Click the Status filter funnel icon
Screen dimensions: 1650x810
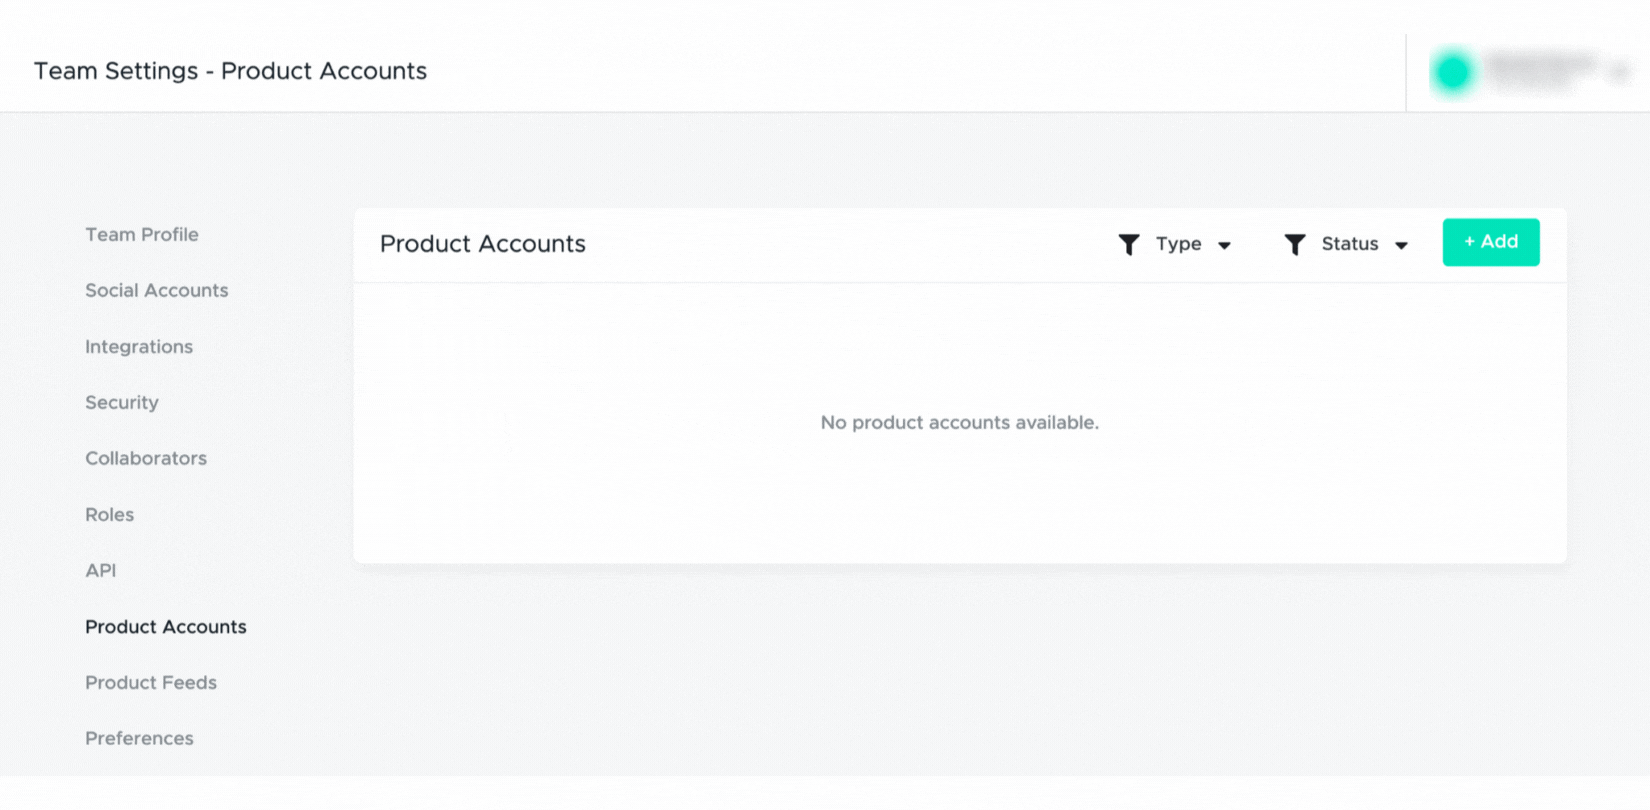point(1295,244)
